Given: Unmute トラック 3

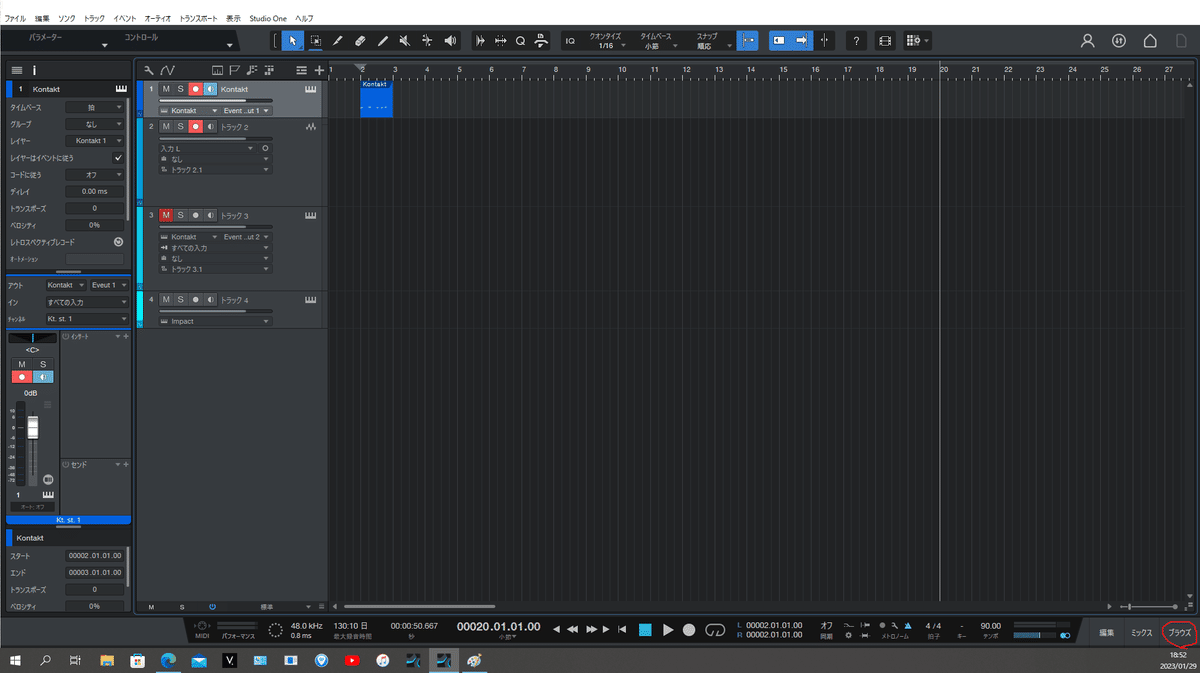Looking at the screenshot, I should pos(166,215).
